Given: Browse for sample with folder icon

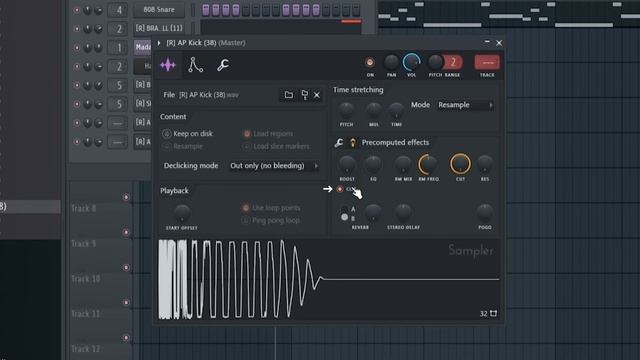Looking at the screenshot, I should [289, 95].
